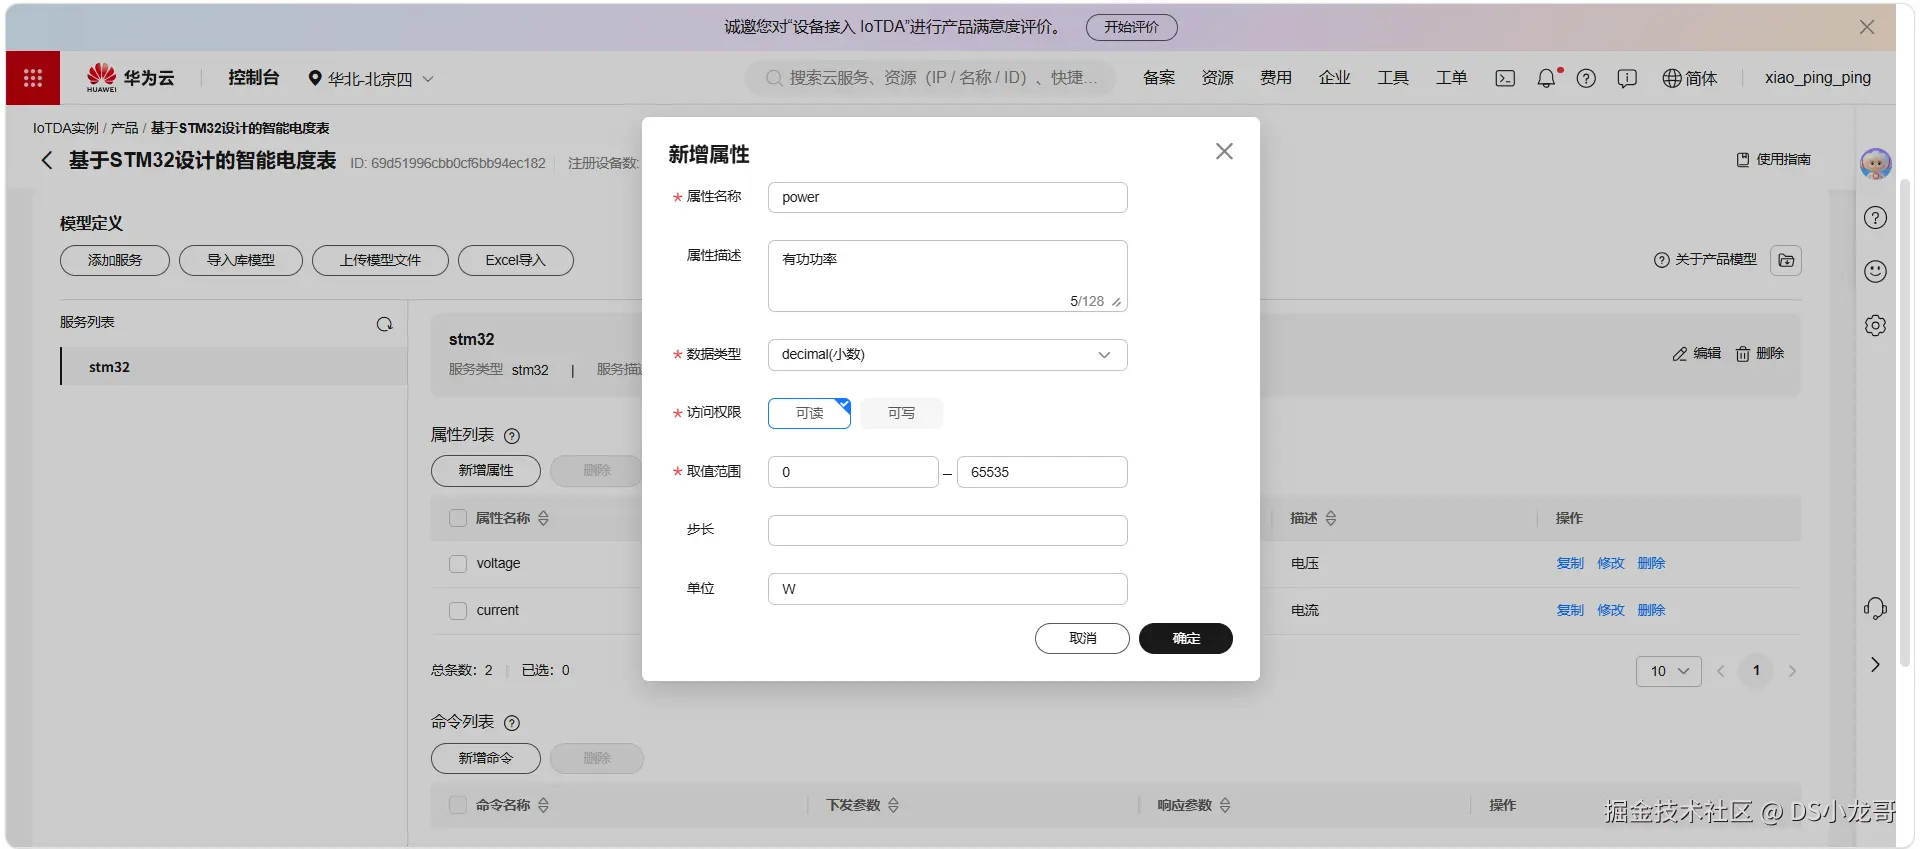Toggle the 可写 access permission
Viewport: 1920px width, 849px height.
[901, 413]
